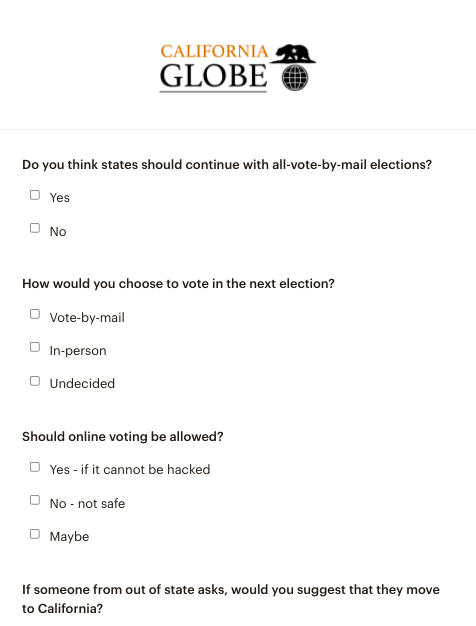Check the box for Yes - if it cannot be hacked
Viewport: 476px width, 626px height.
click(35, 467)
